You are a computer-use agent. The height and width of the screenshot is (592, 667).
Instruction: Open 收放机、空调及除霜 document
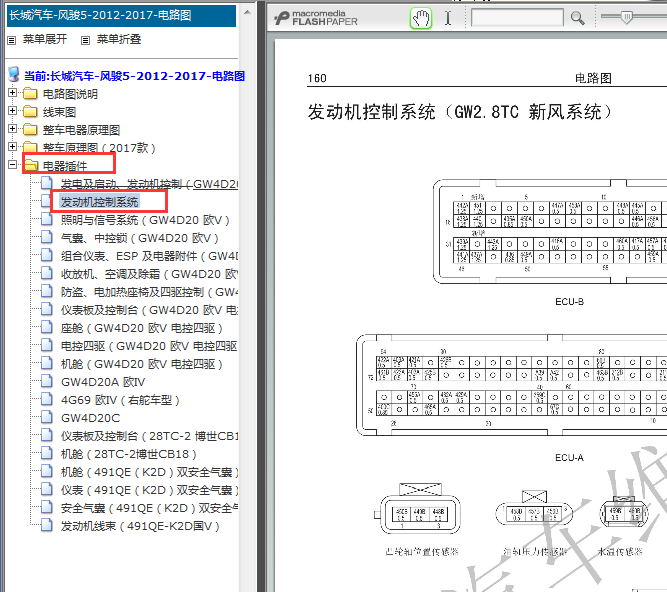pos(149,274)
